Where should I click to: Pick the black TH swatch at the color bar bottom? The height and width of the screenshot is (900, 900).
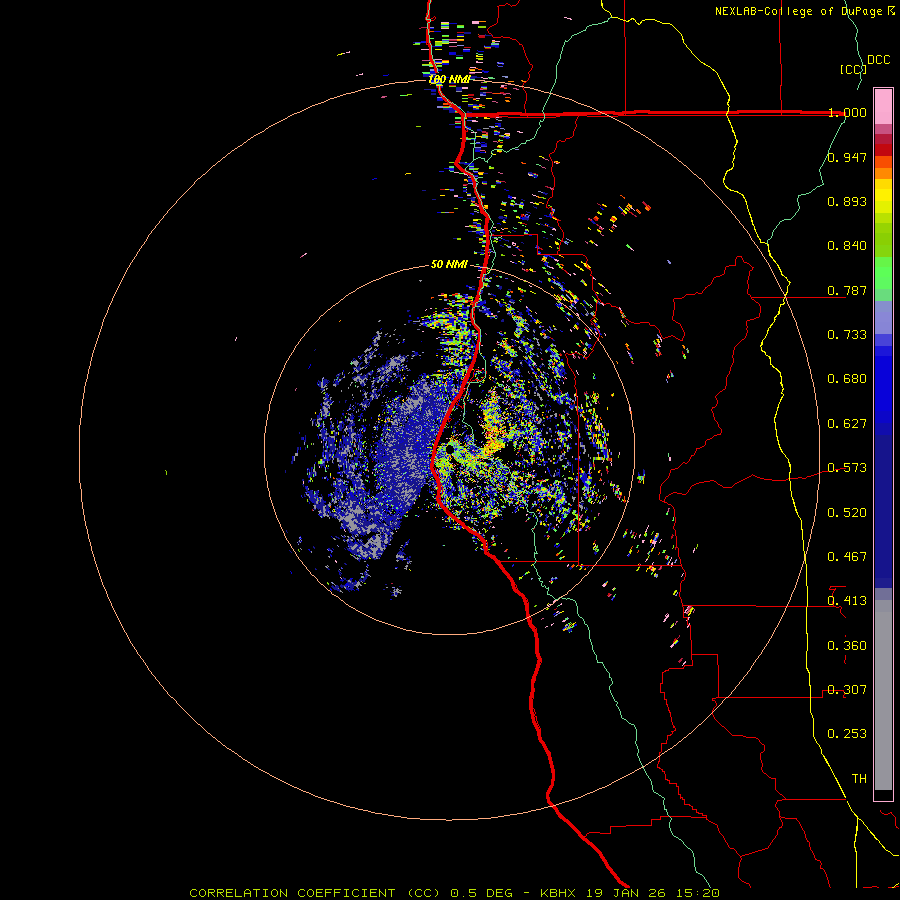pyautogui.click(x=883, y=794)
